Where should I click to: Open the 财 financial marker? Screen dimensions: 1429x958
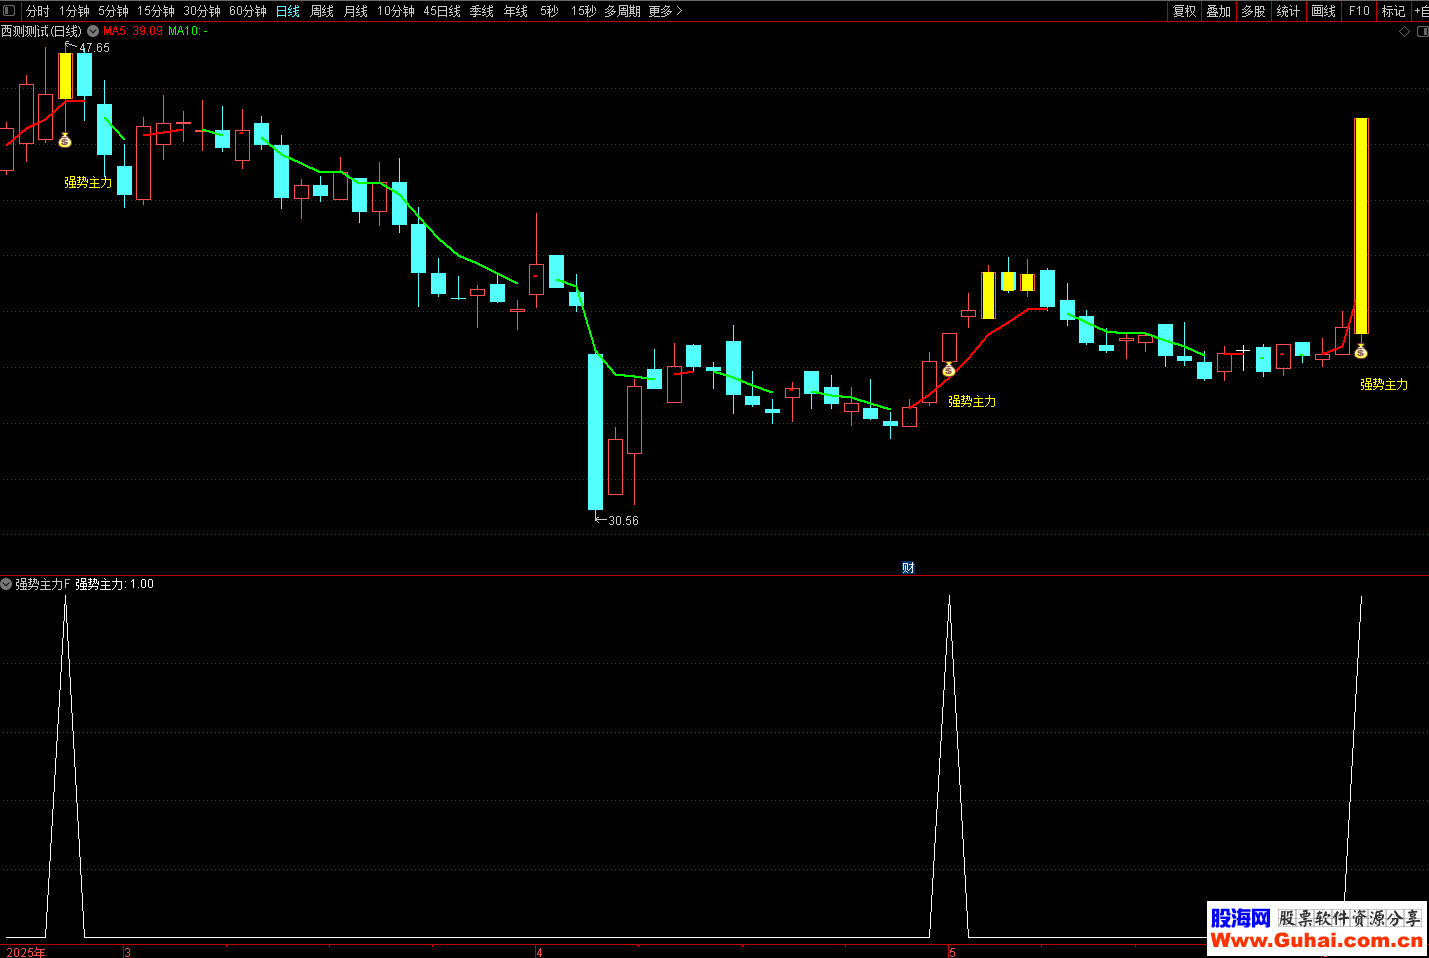click(908, 567)
